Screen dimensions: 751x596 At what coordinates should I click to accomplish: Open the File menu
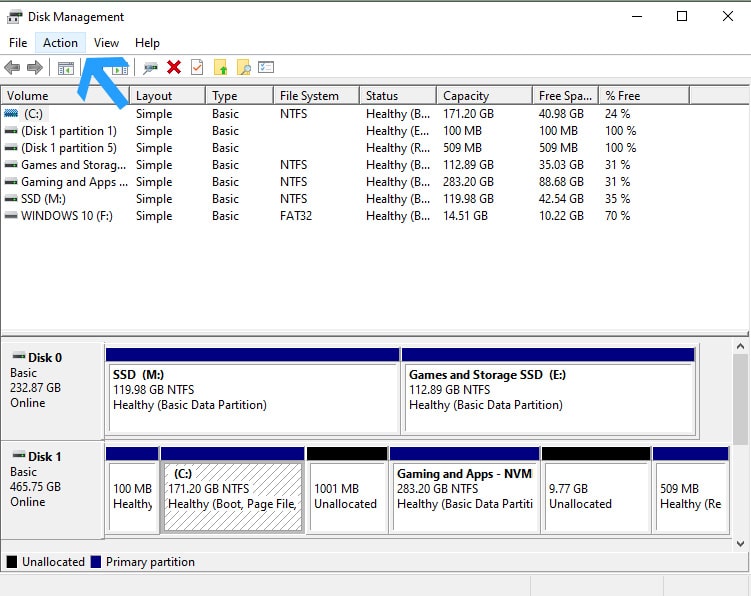click(x=18, y=43)
